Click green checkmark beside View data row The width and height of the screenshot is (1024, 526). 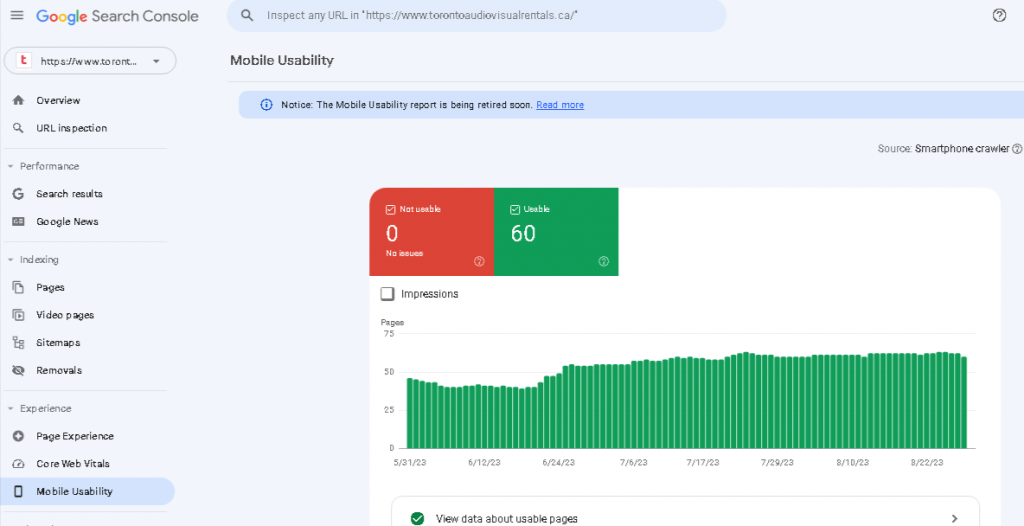417,519
